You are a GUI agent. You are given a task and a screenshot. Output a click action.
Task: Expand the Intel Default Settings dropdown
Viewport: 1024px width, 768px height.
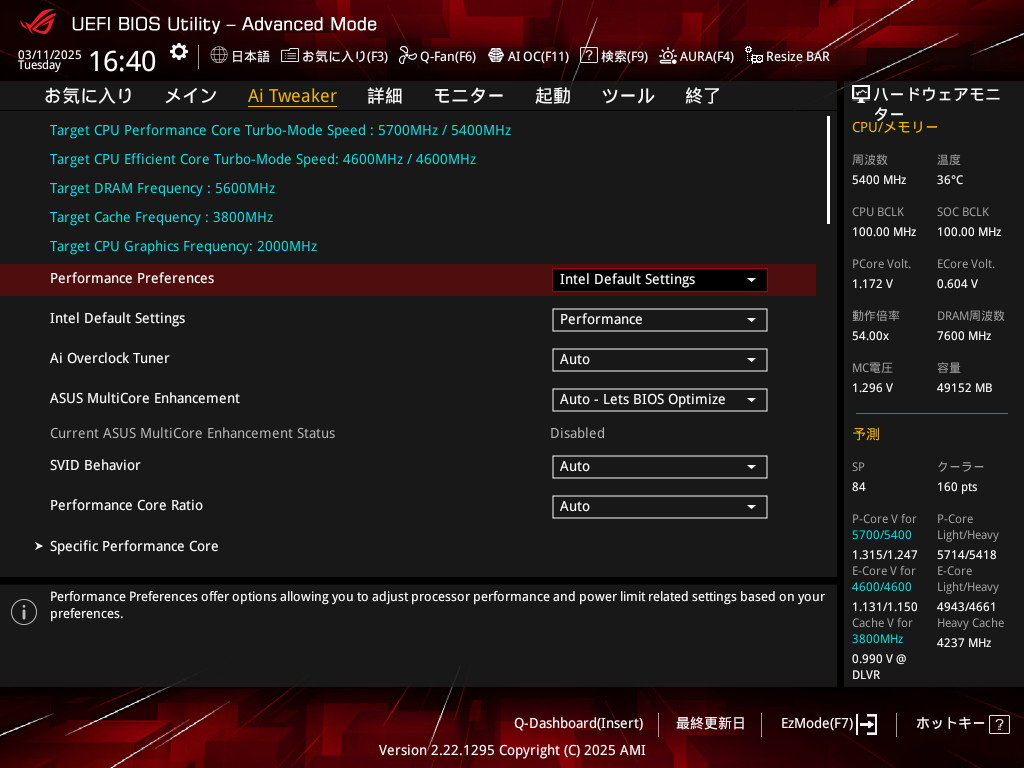click(659, 320)
